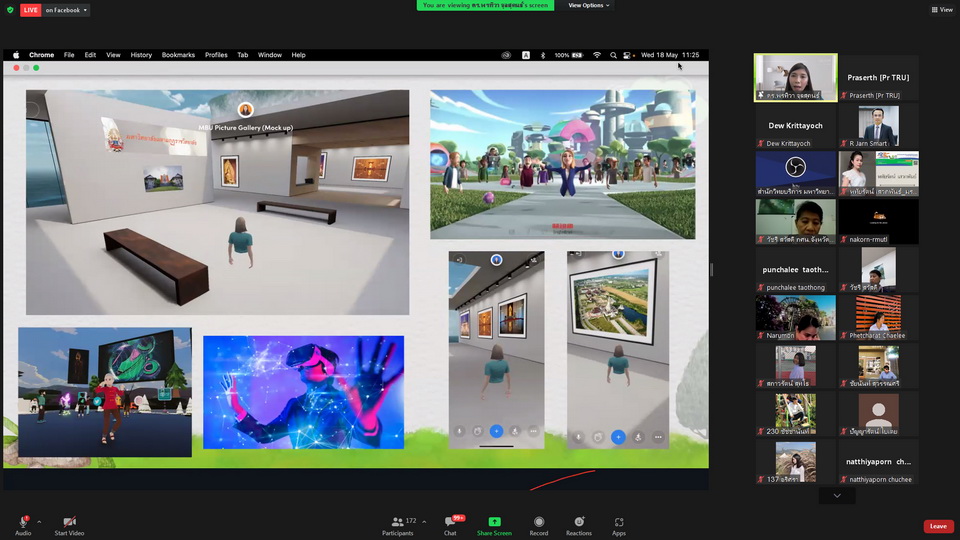Viewport: 960px width, 540px height.
Task: Open the Help menu
Action: pos(298,55)
